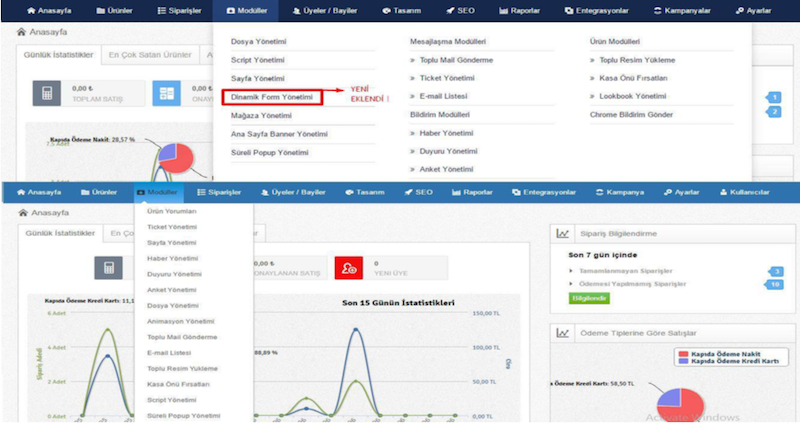Switch to En Çok Satan Ürünler tab
The width and height of the screenshot is (800, 423).
(x=150, y=55)
